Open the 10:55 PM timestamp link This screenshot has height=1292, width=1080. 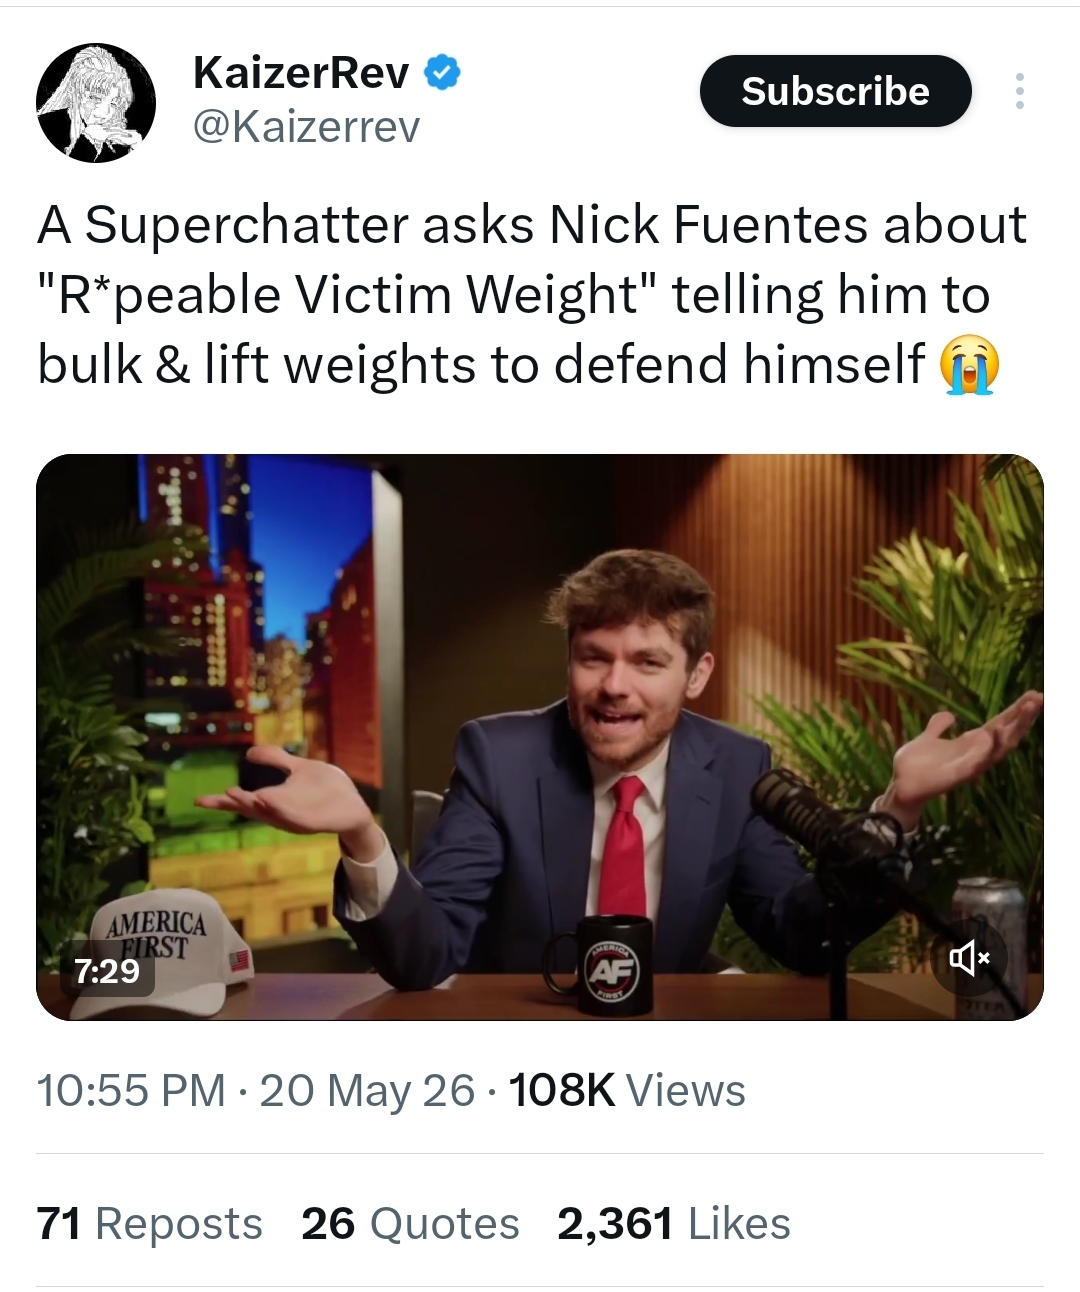coord(131,1090)
